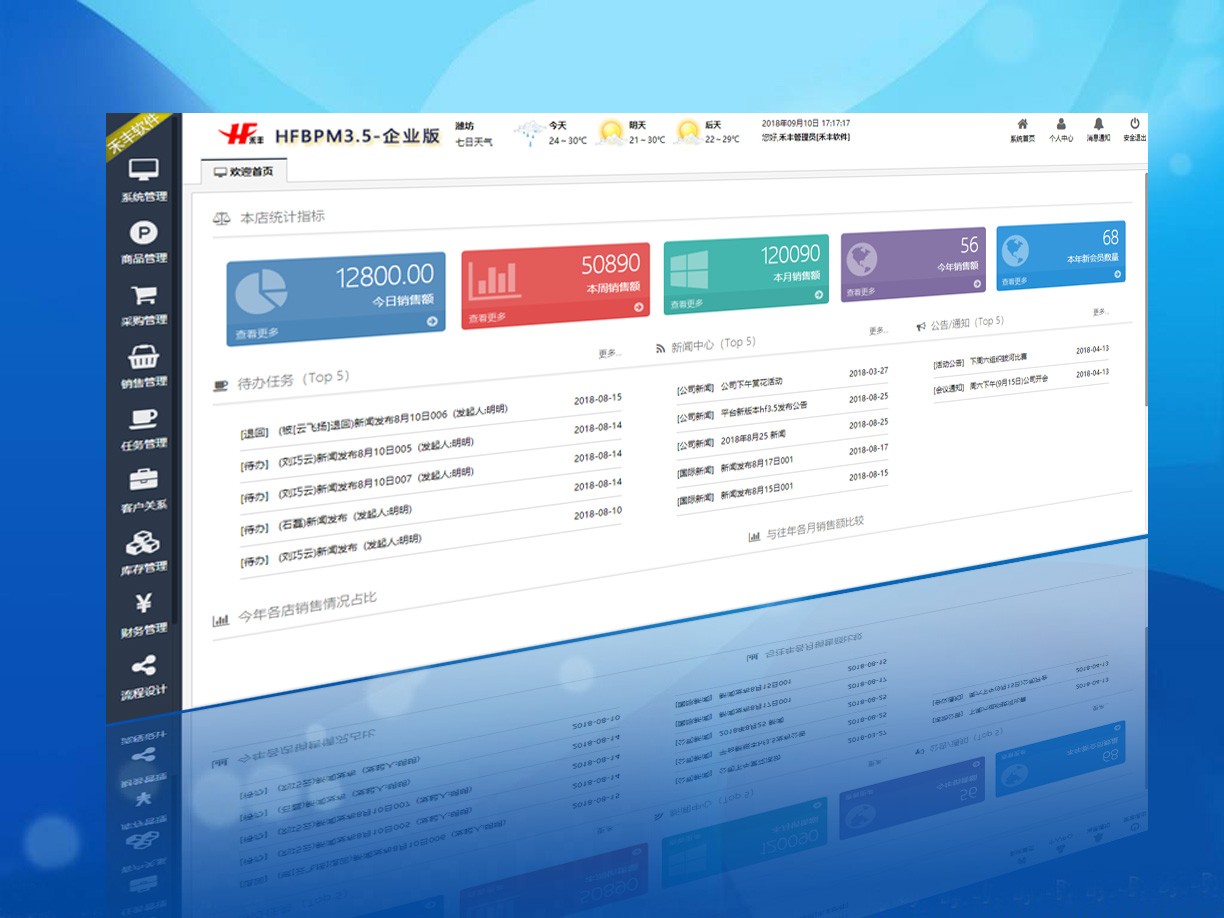1224x918 pixels.
Task: Expand 更多 for 公告/通知 list
Action: click(x=1100, y=312)
